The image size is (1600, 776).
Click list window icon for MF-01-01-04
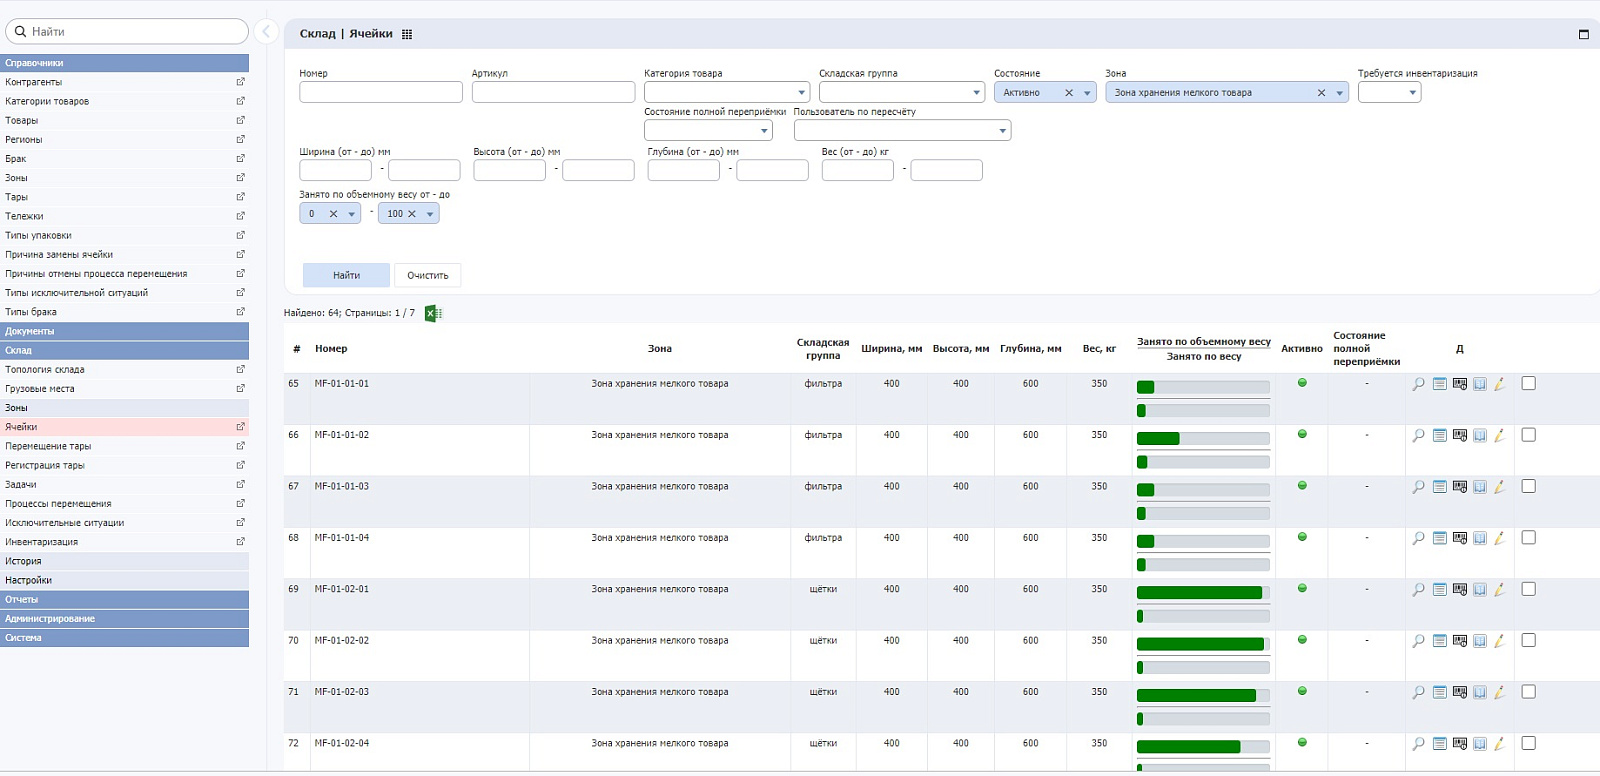click(1440, 538)
